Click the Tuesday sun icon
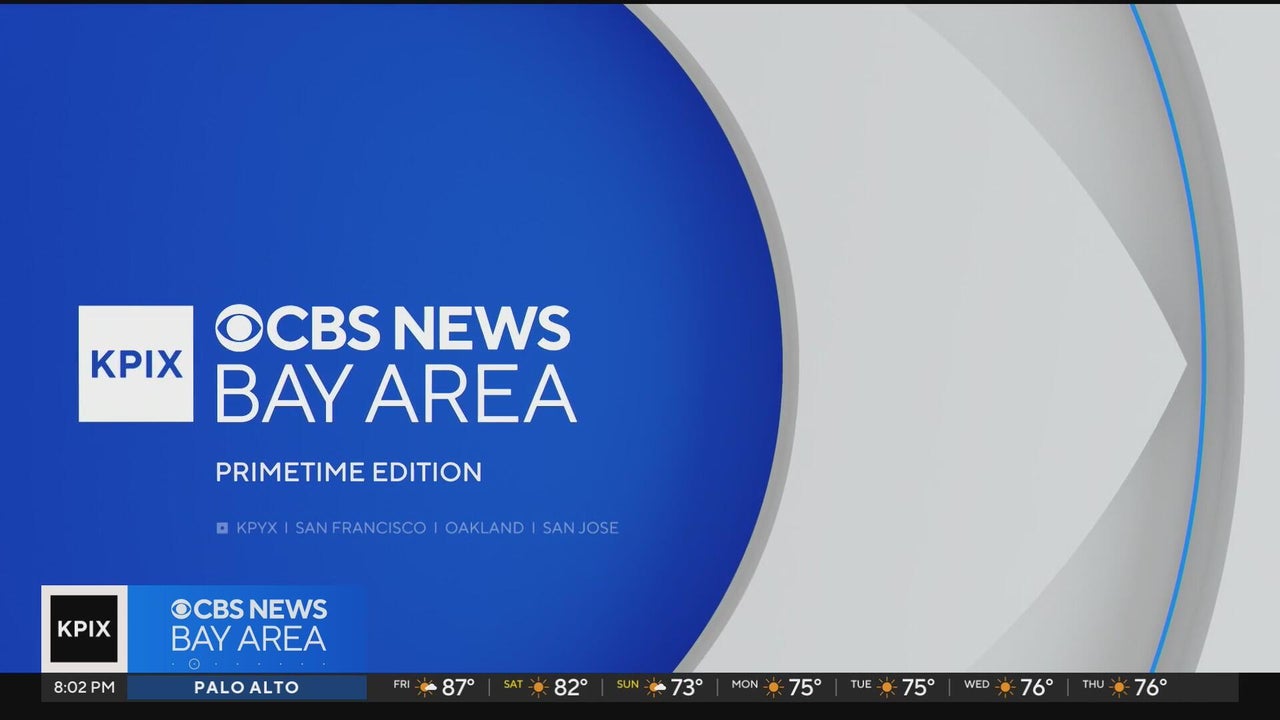The height and width of the screenshot is (720, 1280). 887,688
